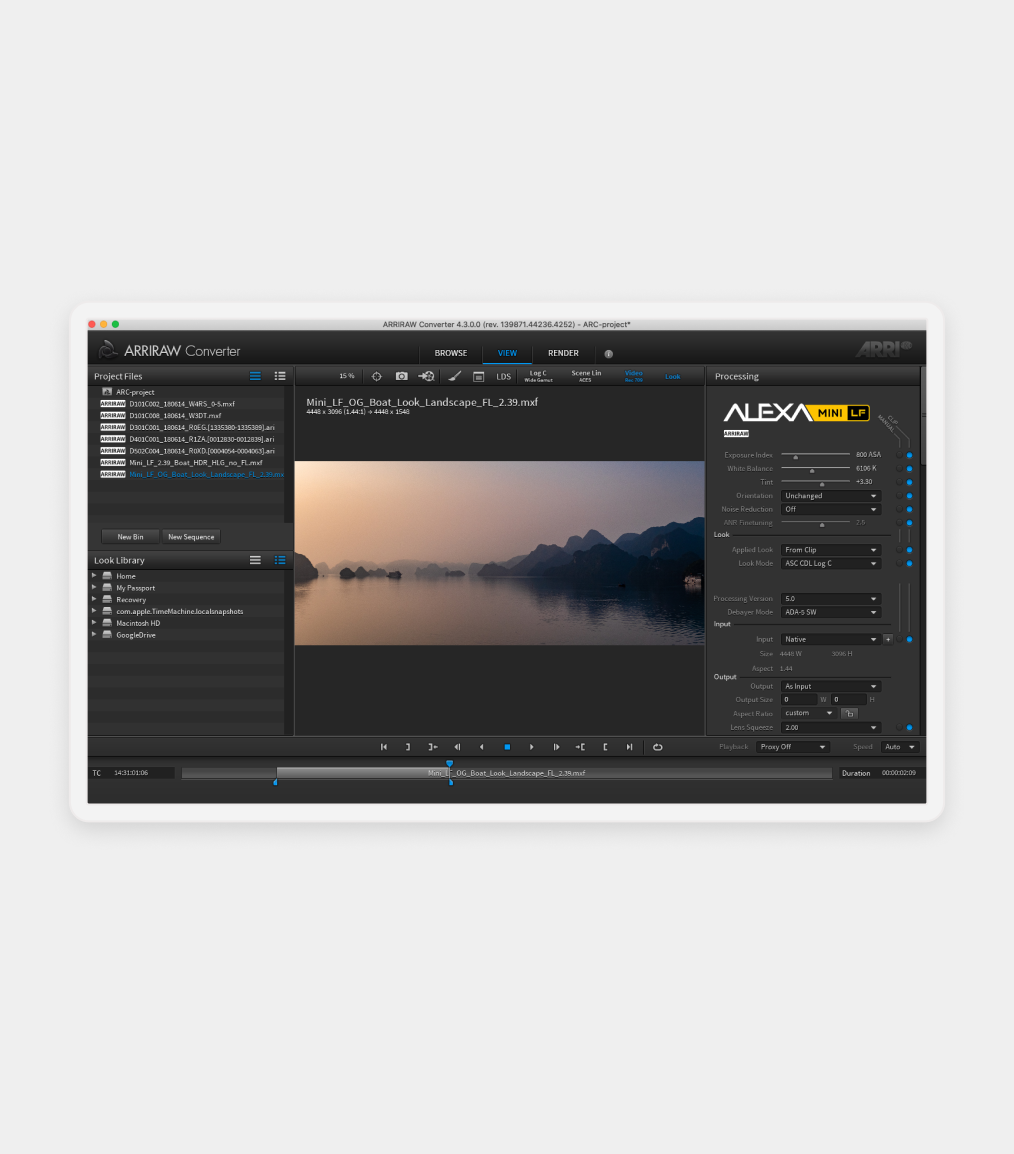Image resolution: width=1014 pixels, height=1154 pixels.
Task: Open the Processing Version dropdown
Action: pos(831,599)
